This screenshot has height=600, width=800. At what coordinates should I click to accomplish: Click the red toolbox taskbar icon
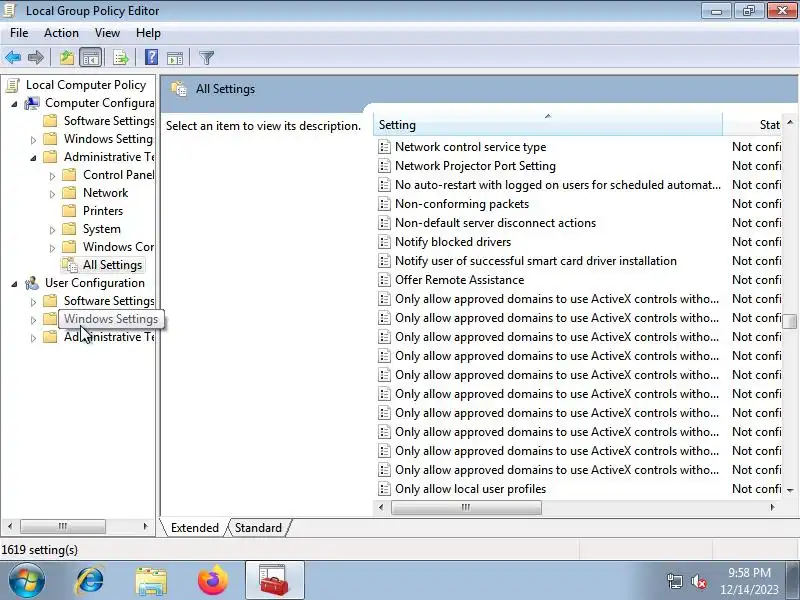click(274, 581)
